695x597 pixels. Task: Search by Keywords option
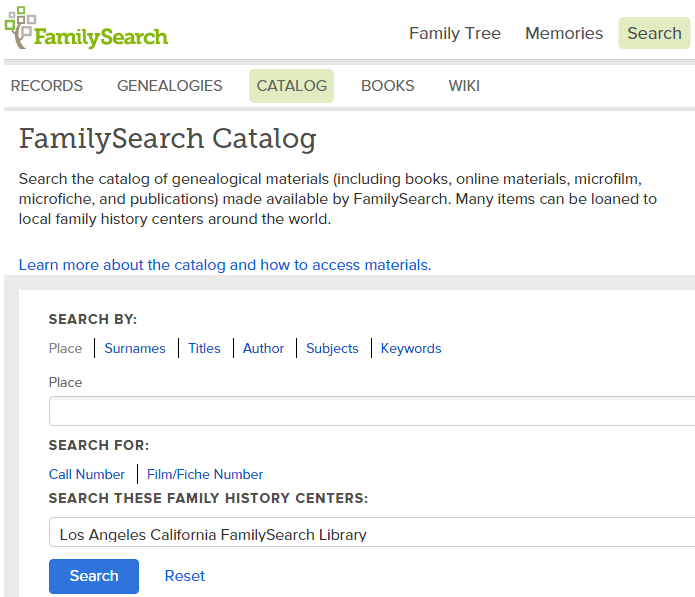(411, 348)
